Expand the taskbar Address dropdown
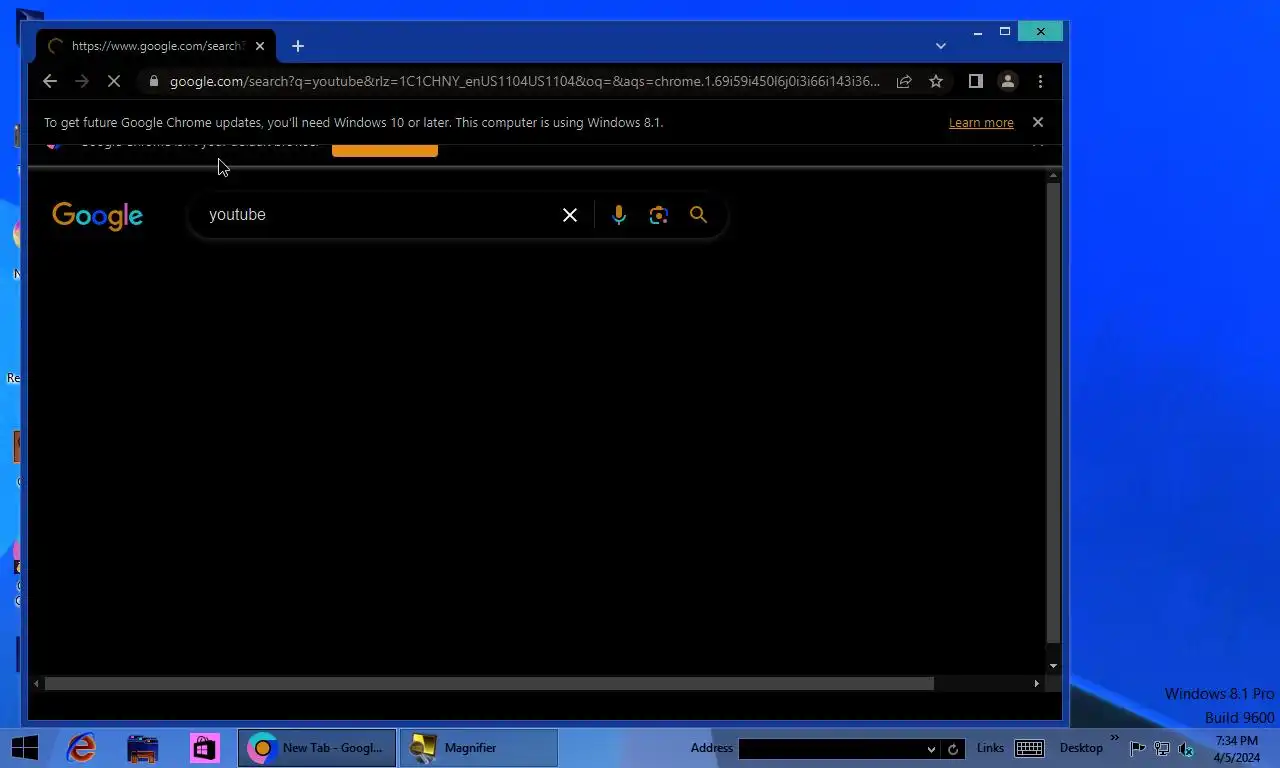 point(931,749)
